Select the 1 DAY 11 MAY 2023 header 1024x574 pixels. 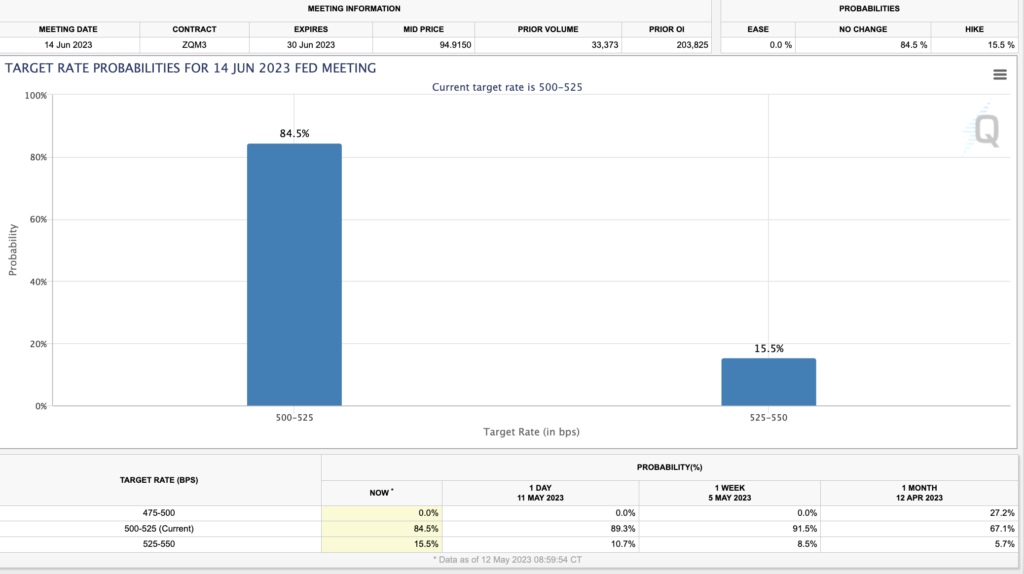coord(540,493)
